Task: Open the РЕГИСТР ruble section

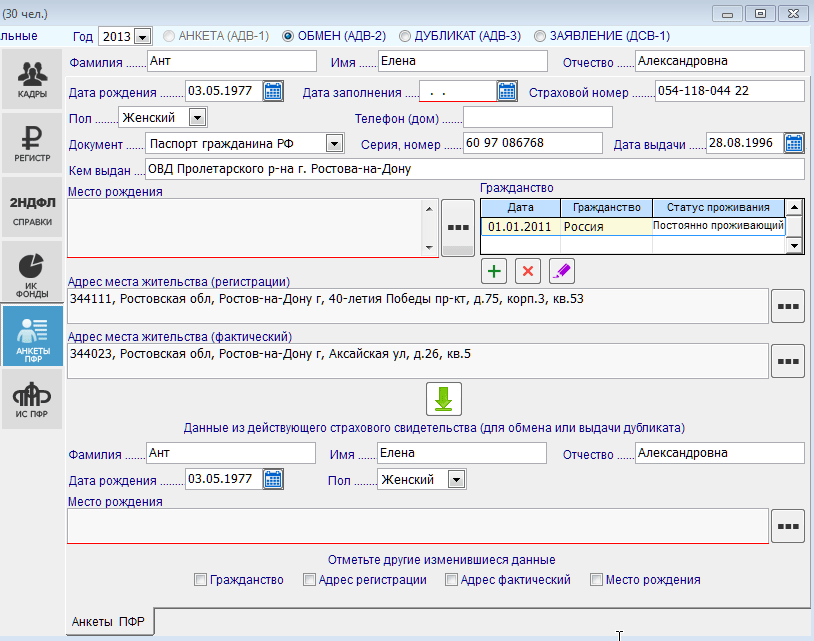Action: 32,143
